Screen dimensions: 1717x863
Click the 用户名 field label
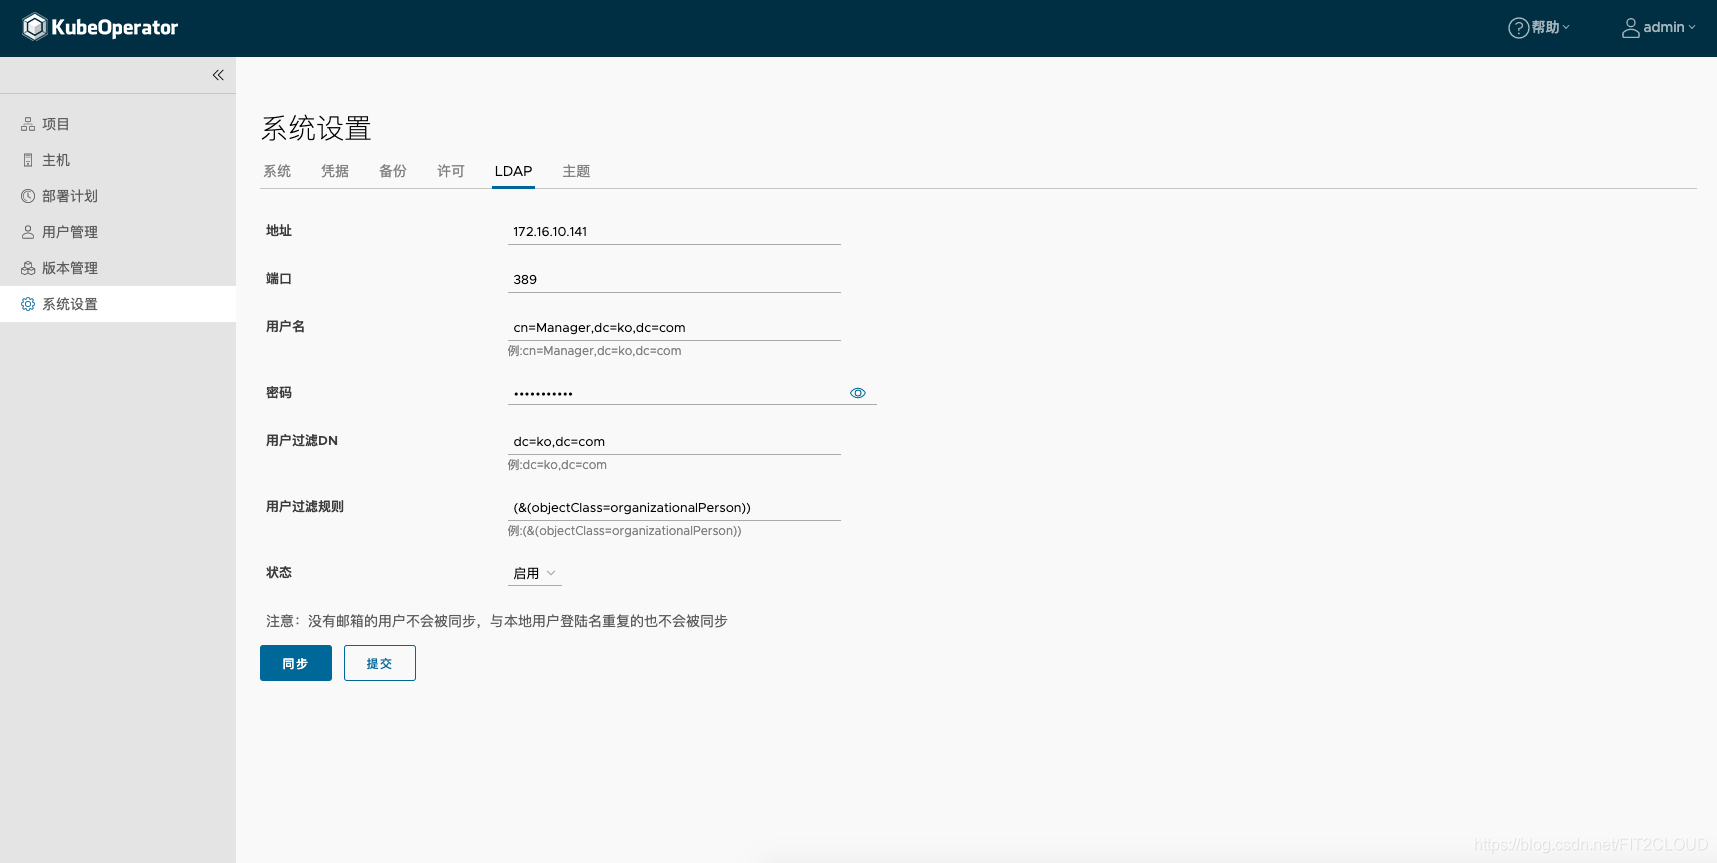[285, 327]
